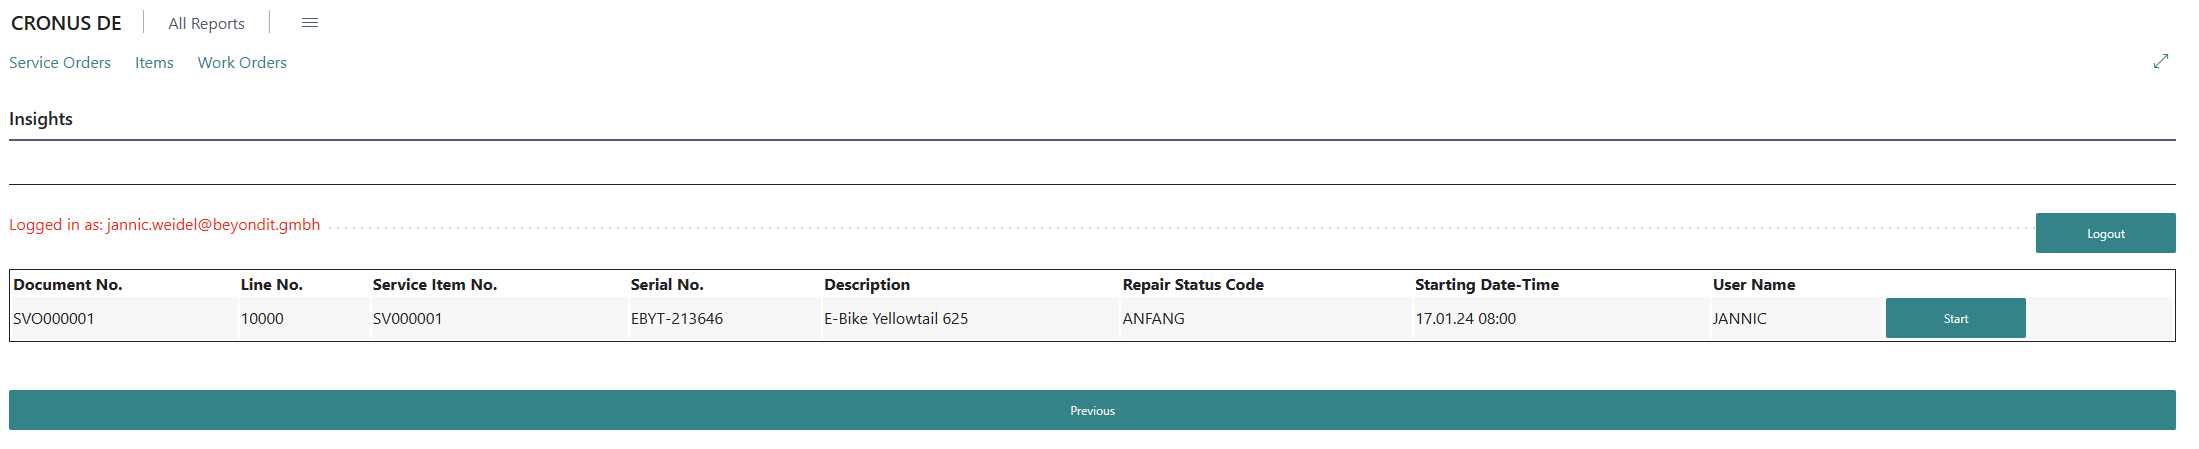Click the expand page arrows icon
Image resolution: width=2199 pixels, height=449 pixels.
click(2160, 61)
